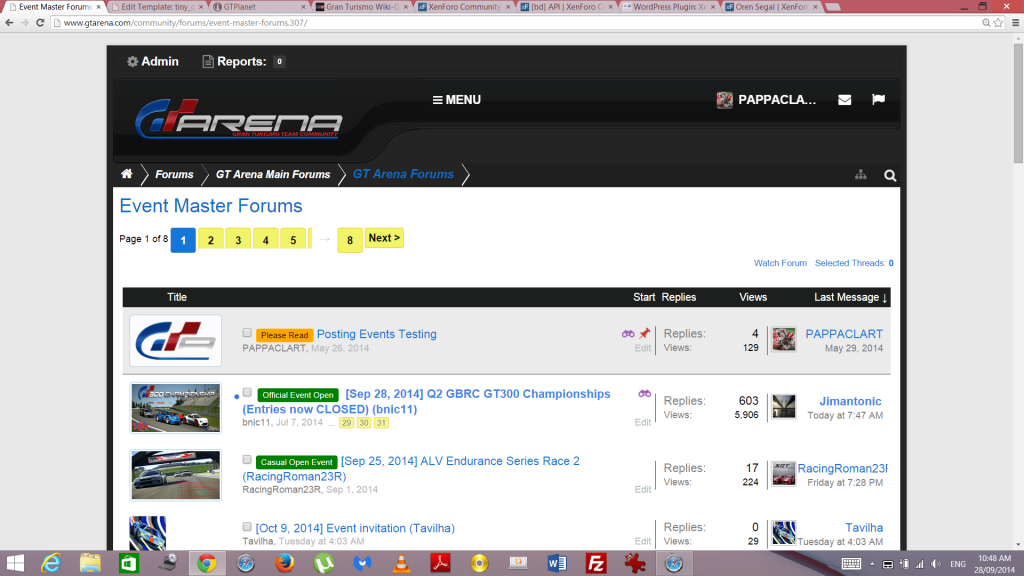This screenshot has width=1024, height=576.
Task: Click GT Arena Main Forums breadcrumb
Action: pyautogui.click(x=273, y=174)
